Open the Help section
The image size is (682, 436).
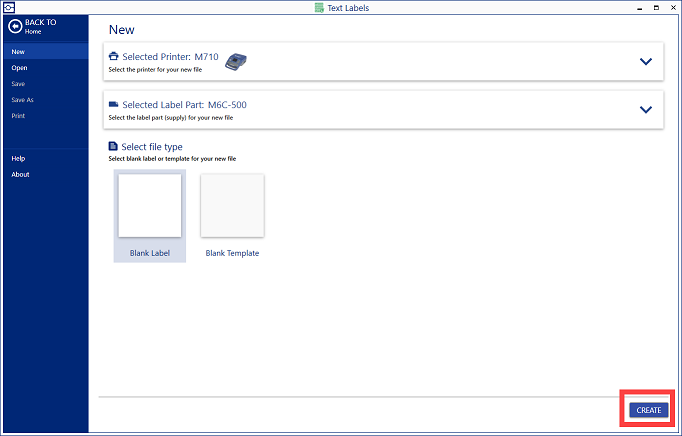[x=18, y=158]
